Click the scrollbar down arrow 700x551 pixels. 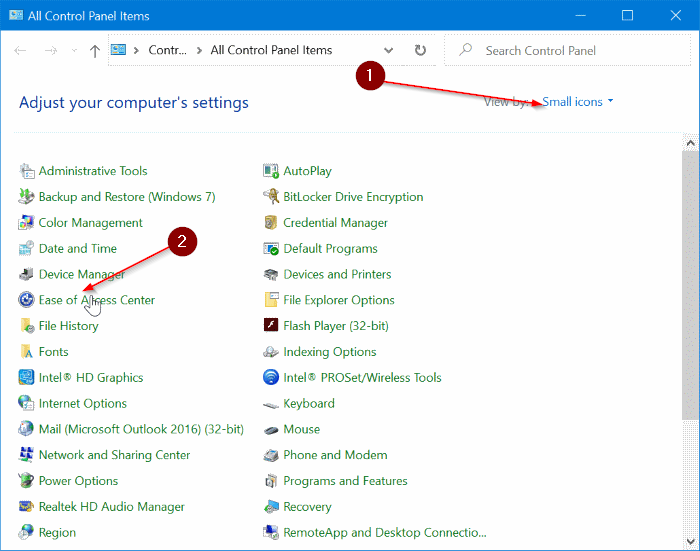691,542
